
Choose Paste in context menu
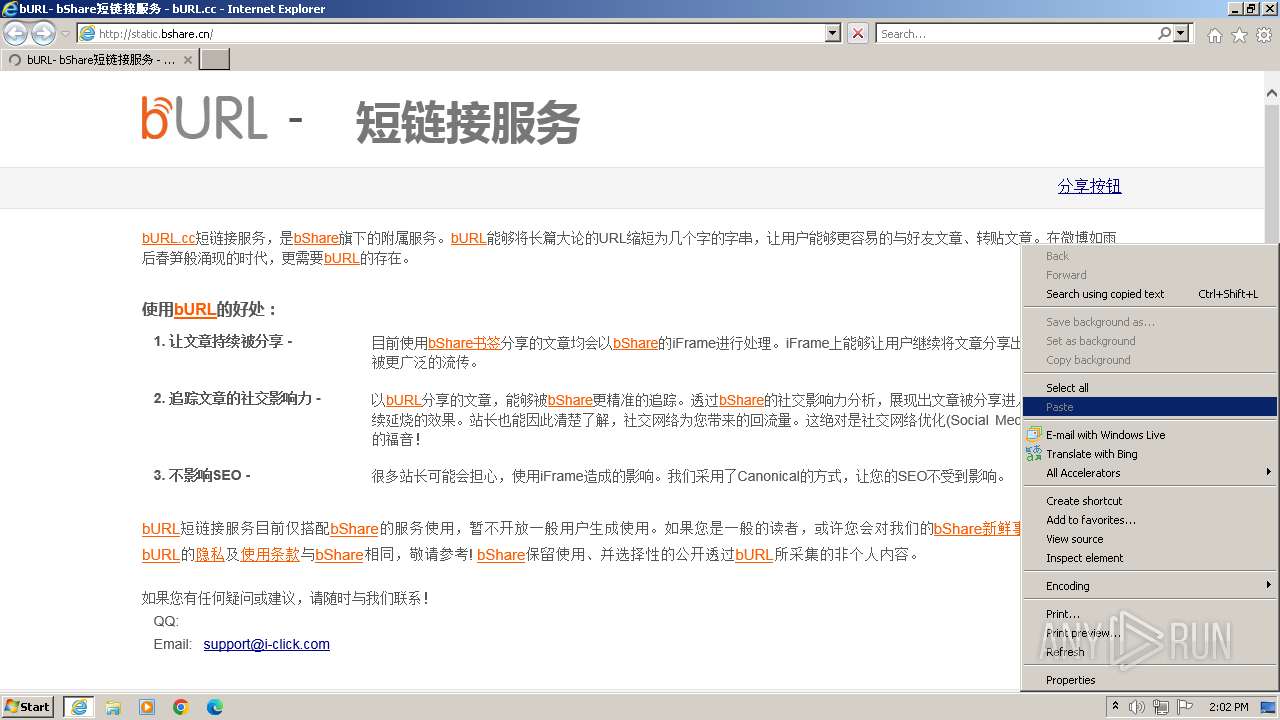pos(1150,407)
